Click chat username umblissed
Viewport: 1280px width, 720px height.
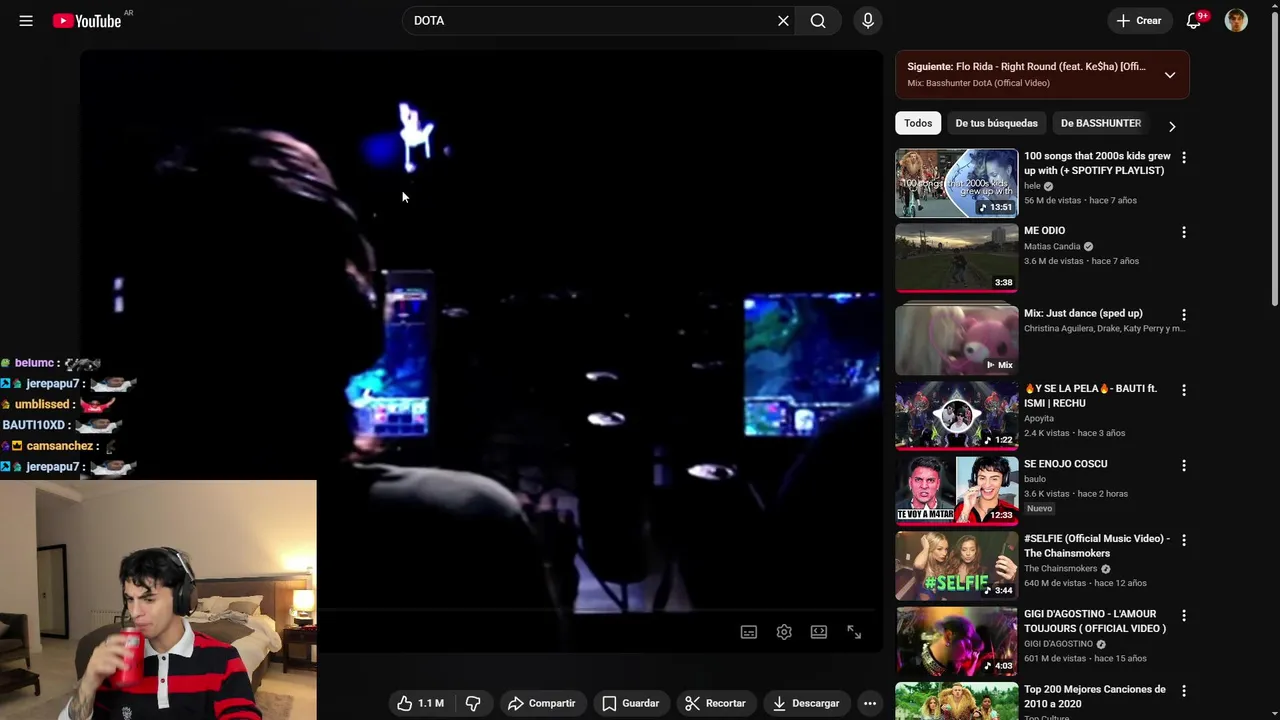42,404
